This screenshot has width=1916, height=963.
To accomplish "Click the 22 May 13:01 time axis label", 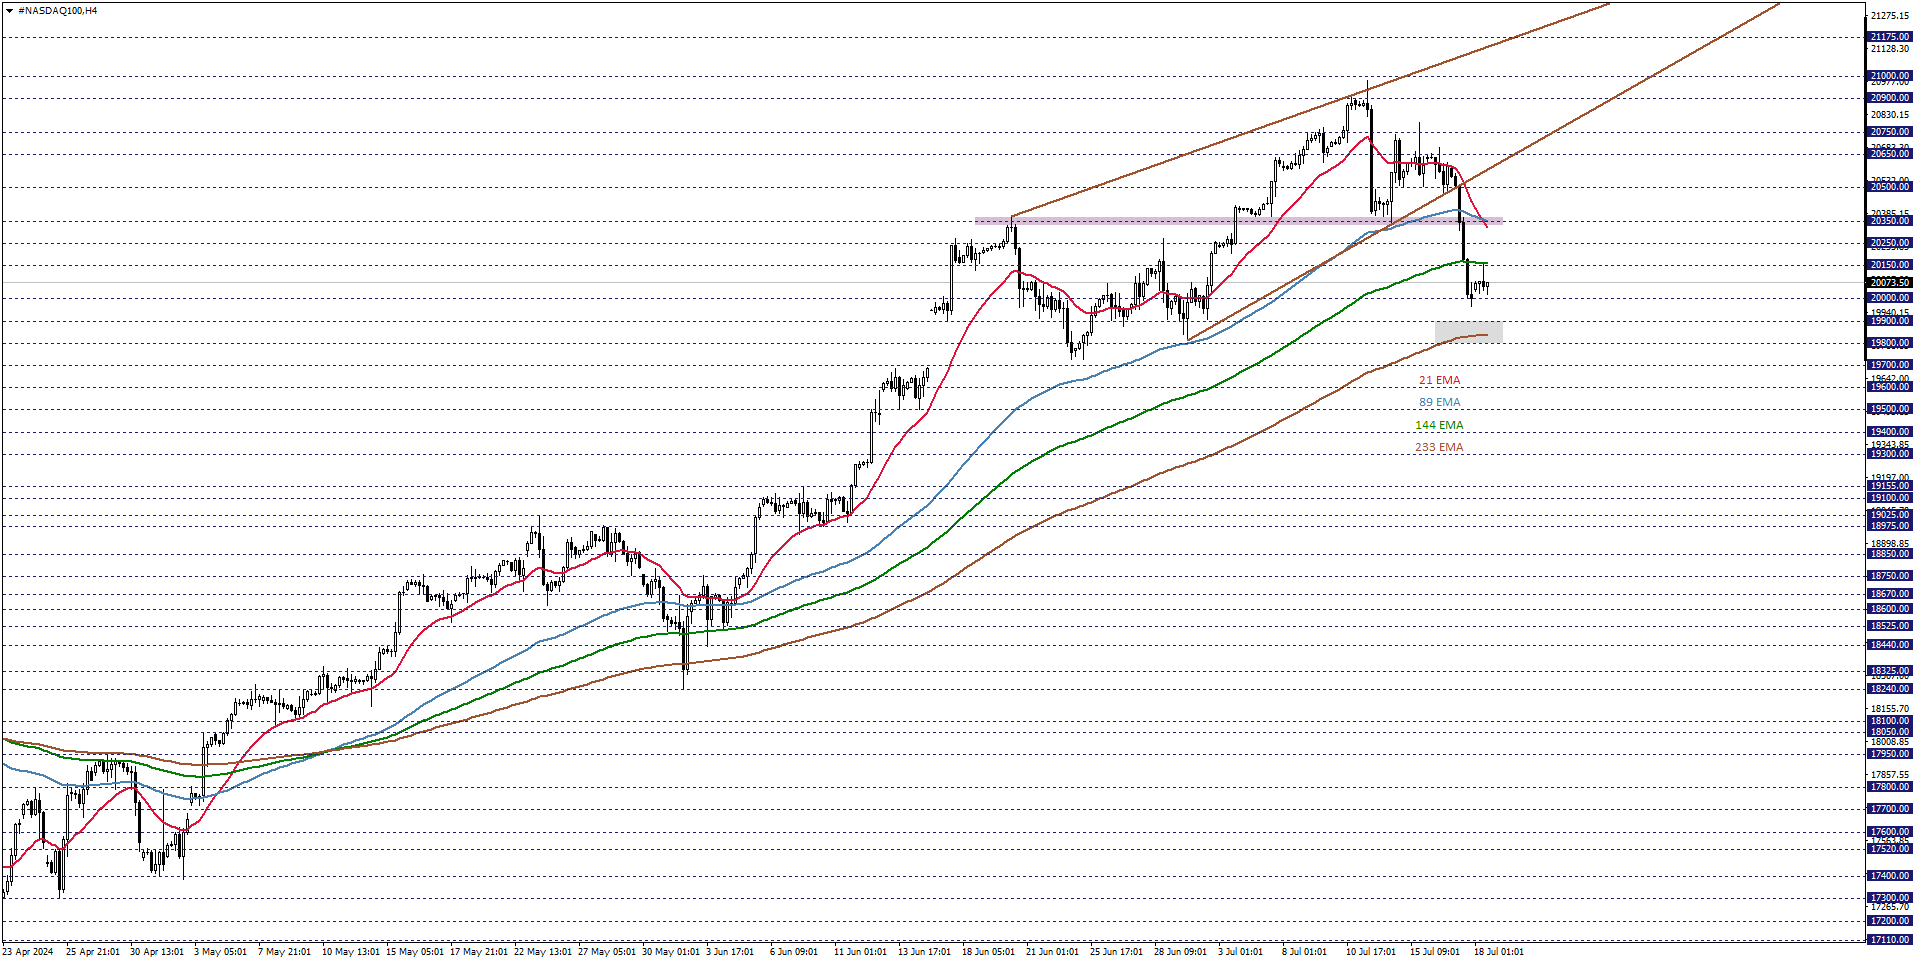I will coord(542,952).
